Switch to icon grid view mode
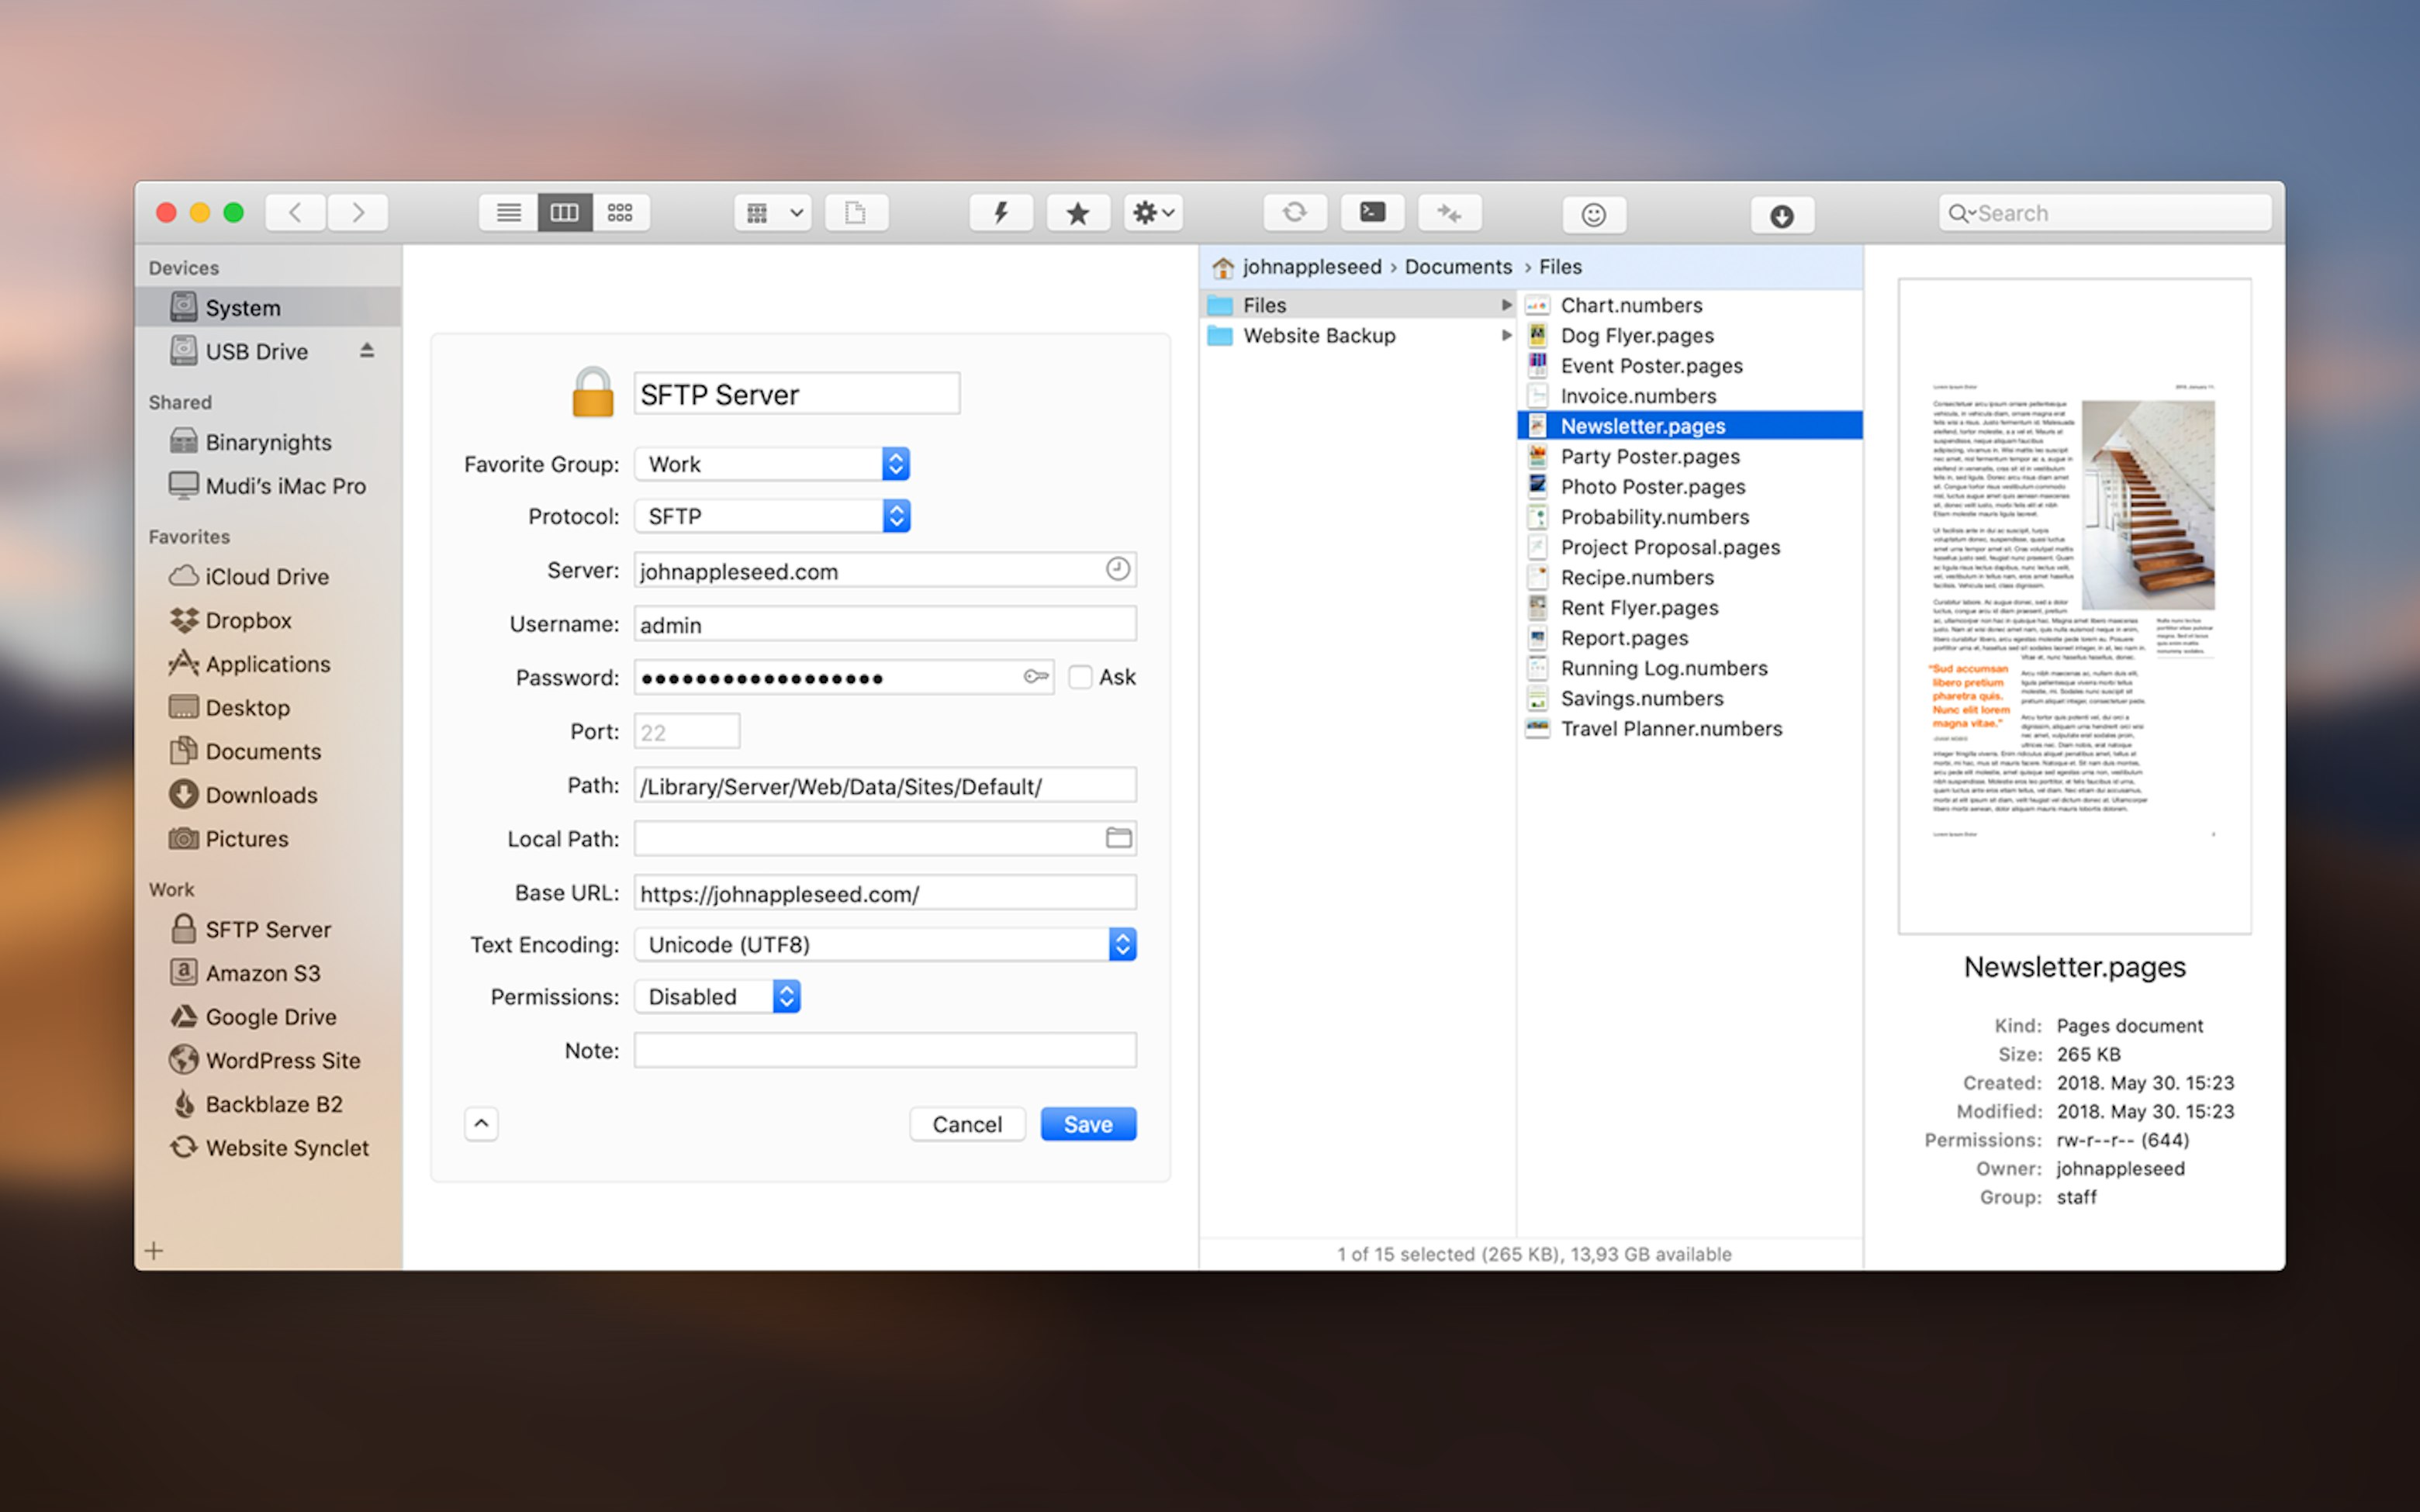Screen dimensions: 2420x1512 tap(621, 212)
